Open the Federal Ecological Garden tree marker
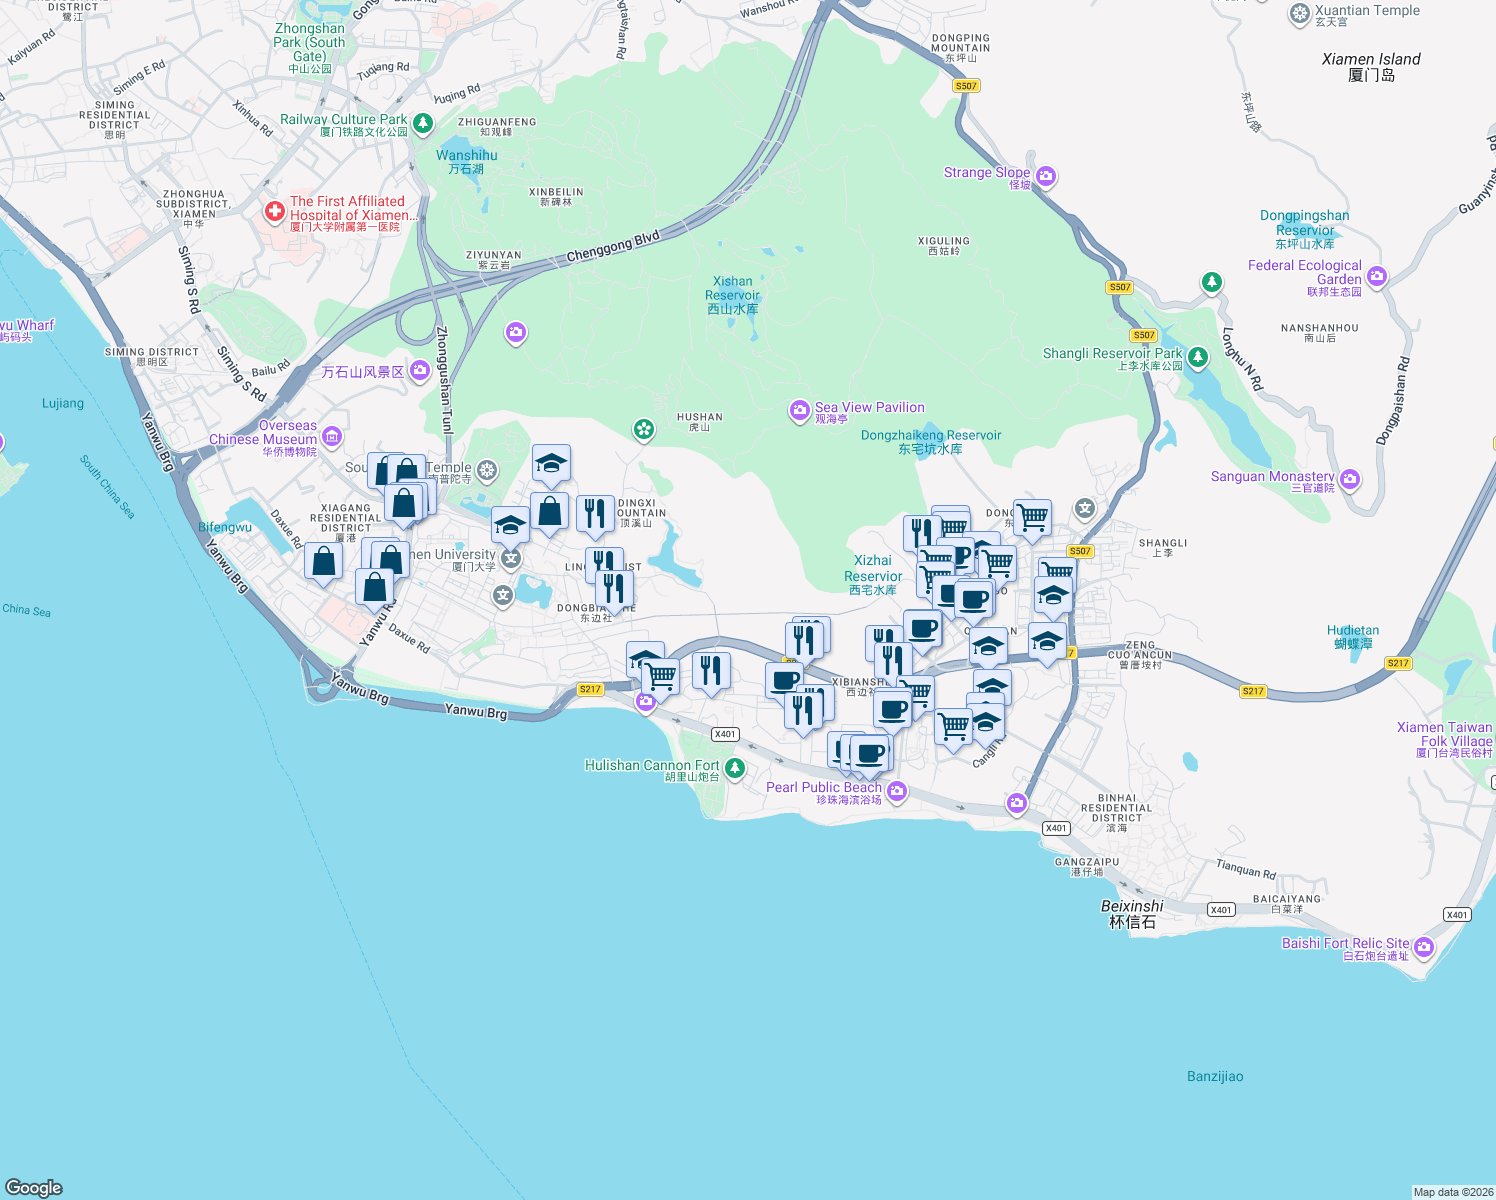 click(1211, 283)
